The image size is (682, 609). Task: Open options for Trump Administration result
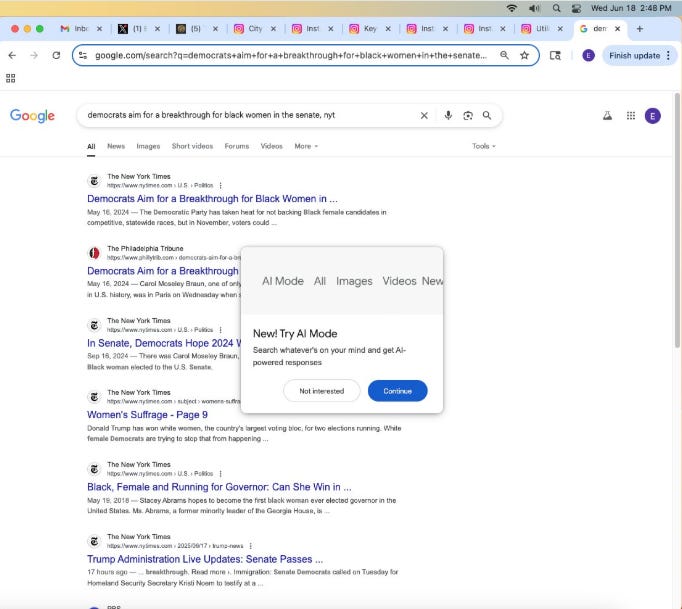pyautogui.click(x=251, y=546)
